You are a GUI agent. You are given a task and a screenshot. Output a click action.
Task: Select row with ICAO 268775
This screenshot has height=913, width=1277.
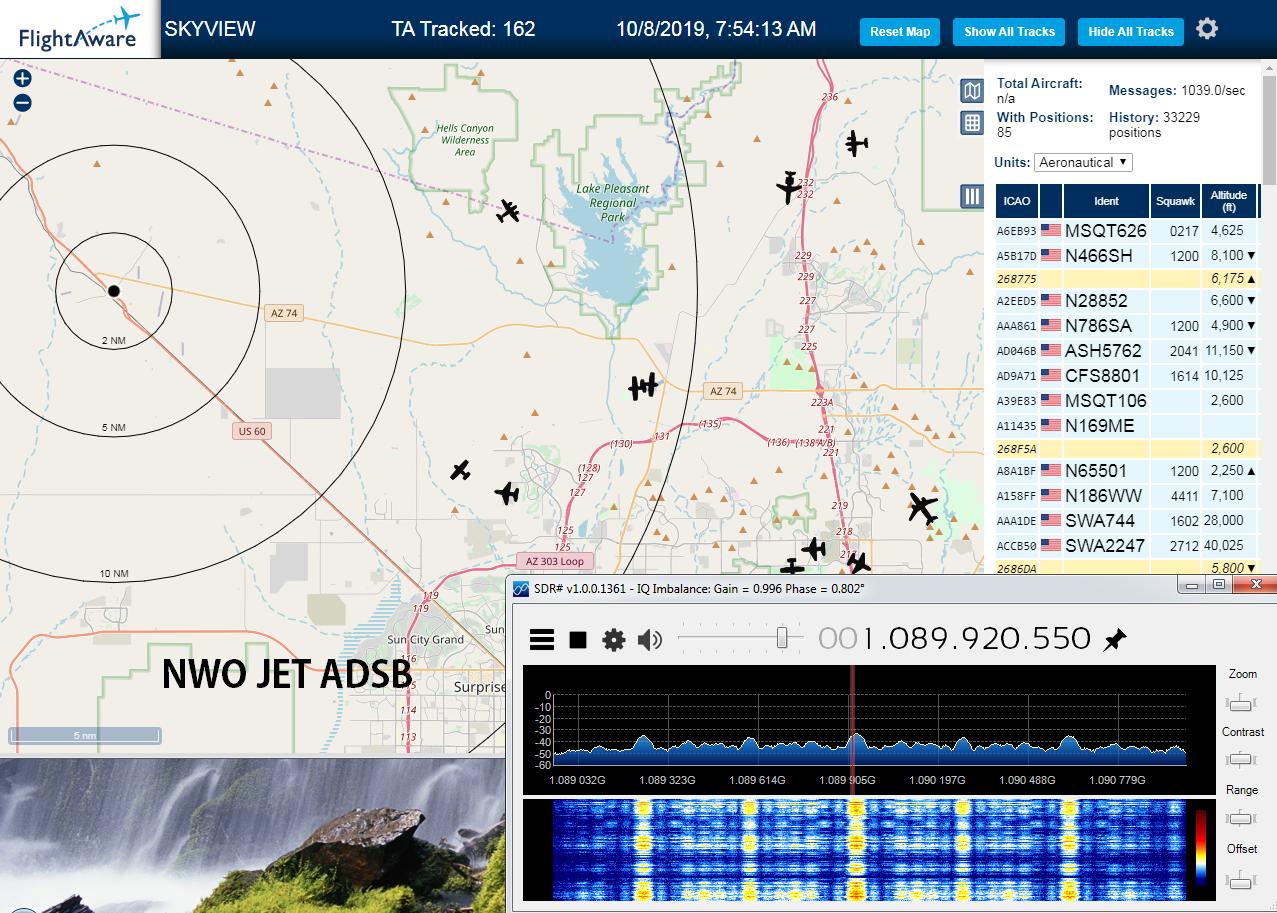coord(1126,279)
